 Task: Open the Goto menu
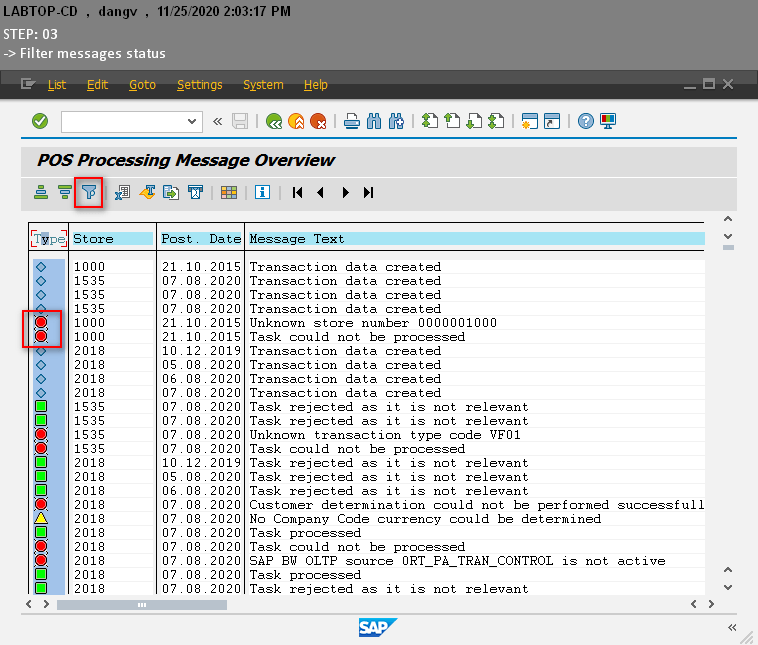click(x=142, y=85)
